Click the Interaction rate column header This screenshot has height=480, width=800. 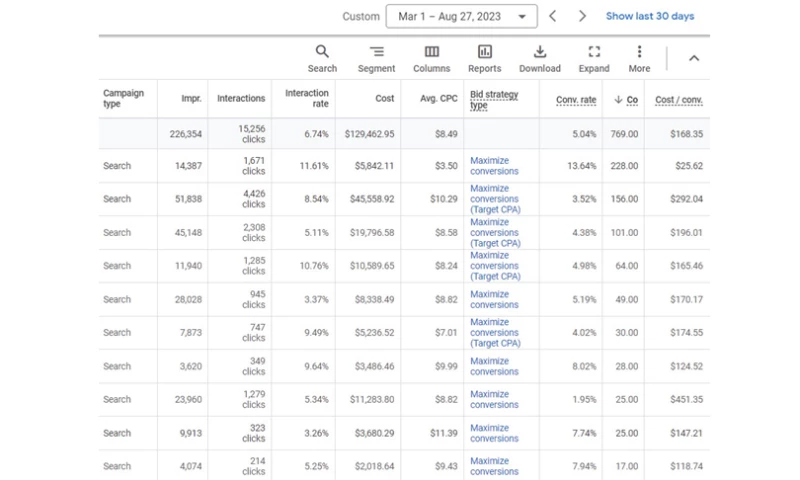[x=306, y=99]
